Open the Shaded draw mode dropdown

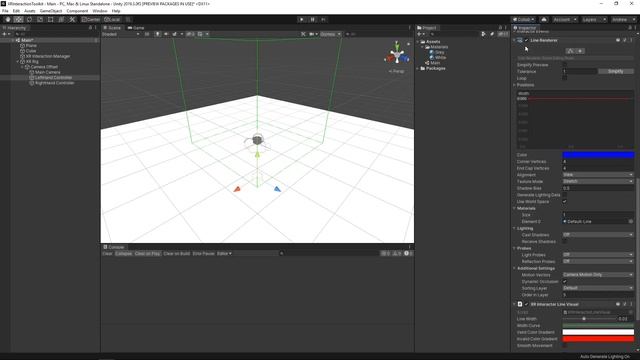[x=121, y=34]
